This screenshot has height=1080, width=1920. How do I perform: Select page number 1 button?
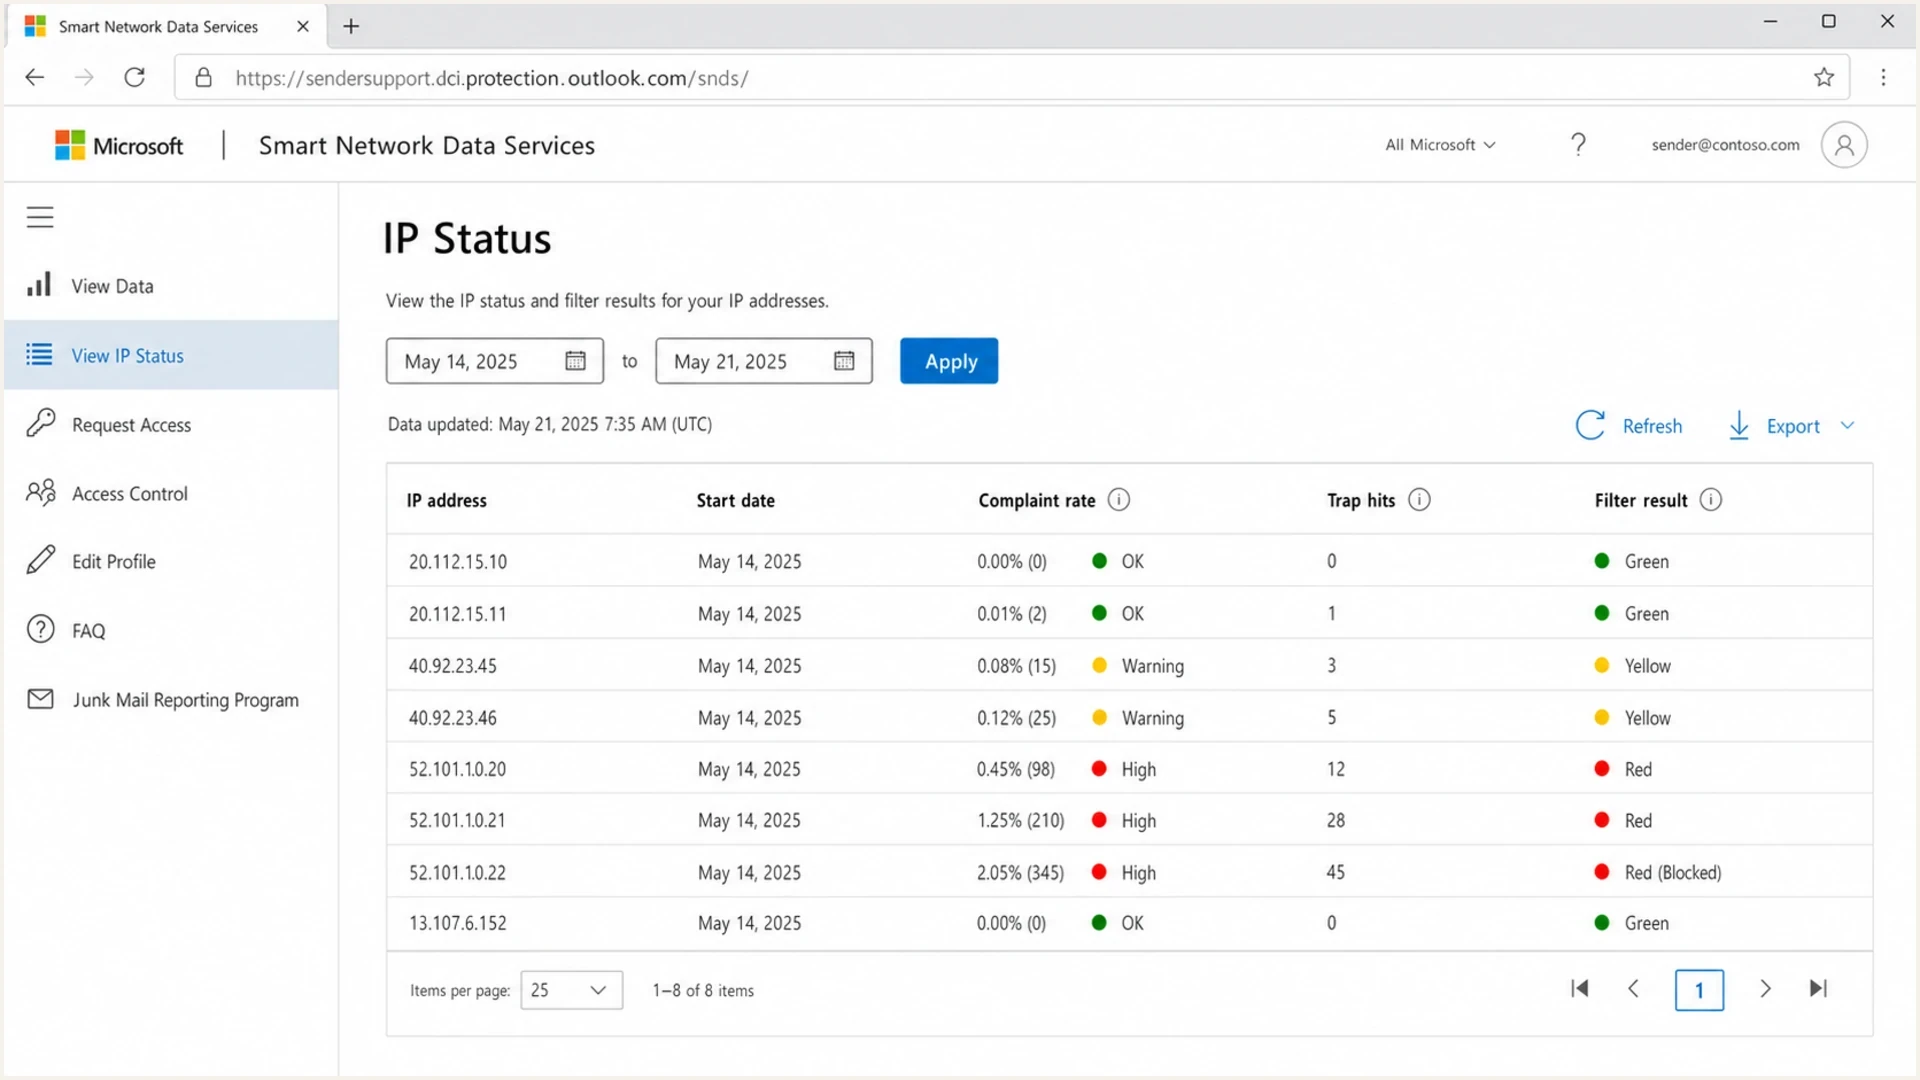1699,990
